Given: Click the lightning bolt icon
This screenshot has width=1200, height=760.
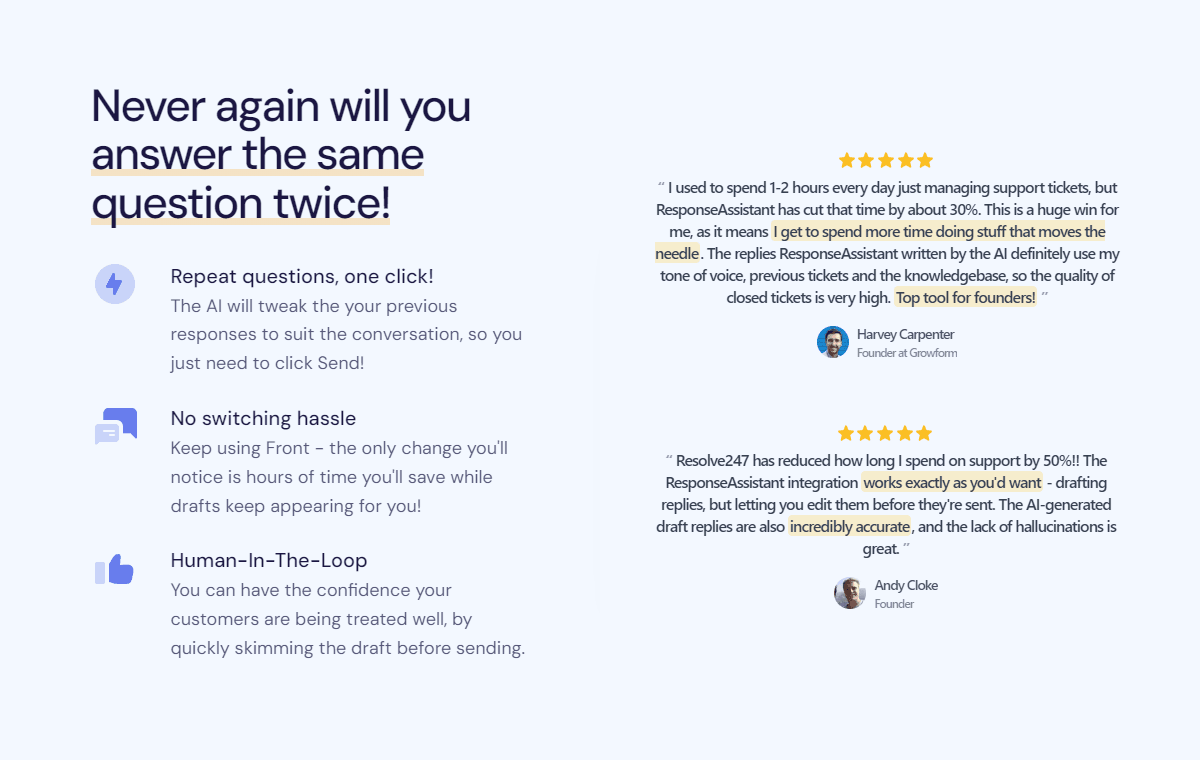Looking at the screenshot, I should point(114,284).
